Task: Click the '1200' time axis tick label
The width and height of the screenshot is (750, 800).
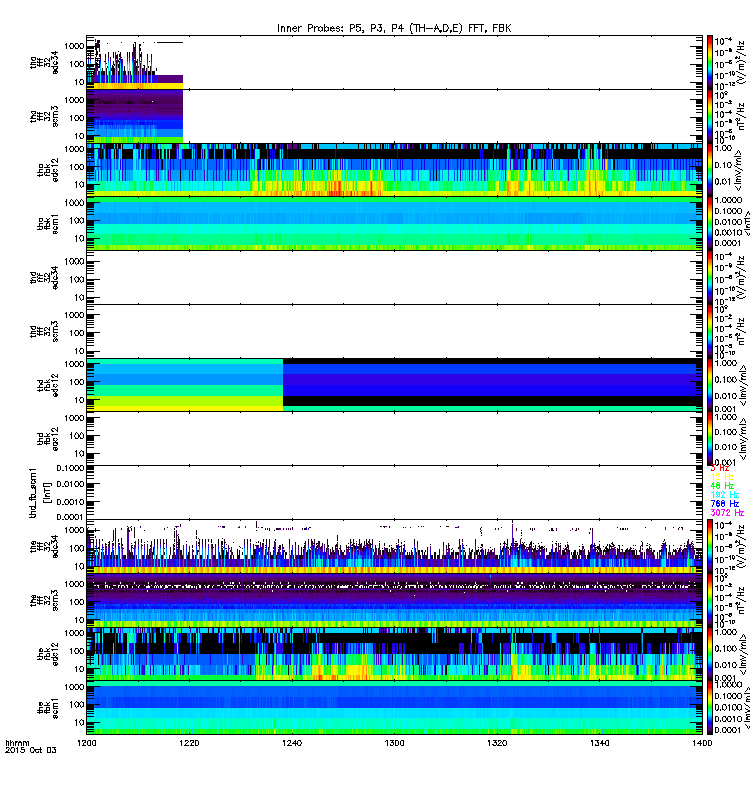Action: [87, 743]
